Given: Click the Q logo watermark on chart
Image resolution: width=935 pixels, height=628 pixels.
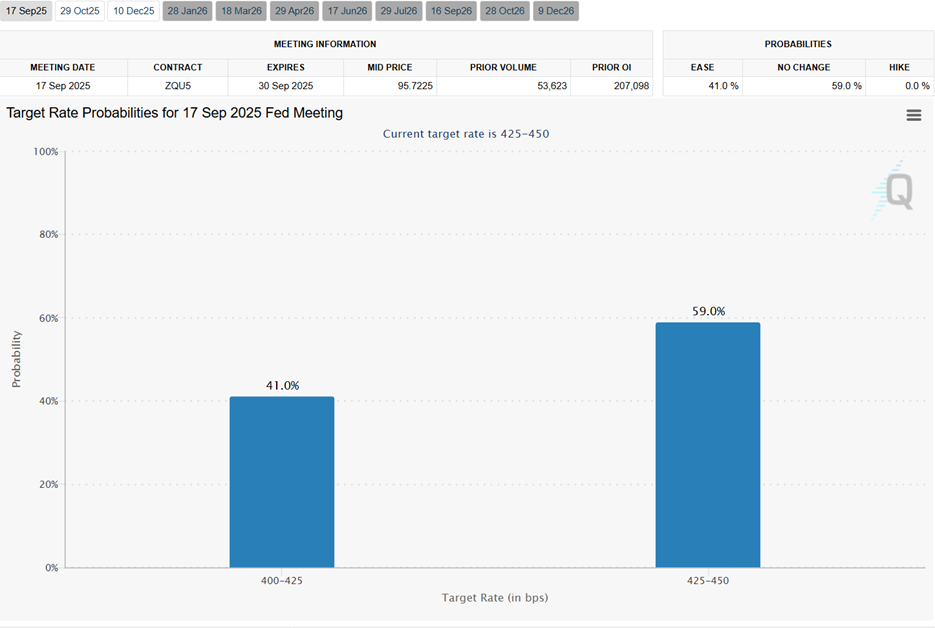Looking at the screenshot, I should pyautogui.click(x=893, y=190).
